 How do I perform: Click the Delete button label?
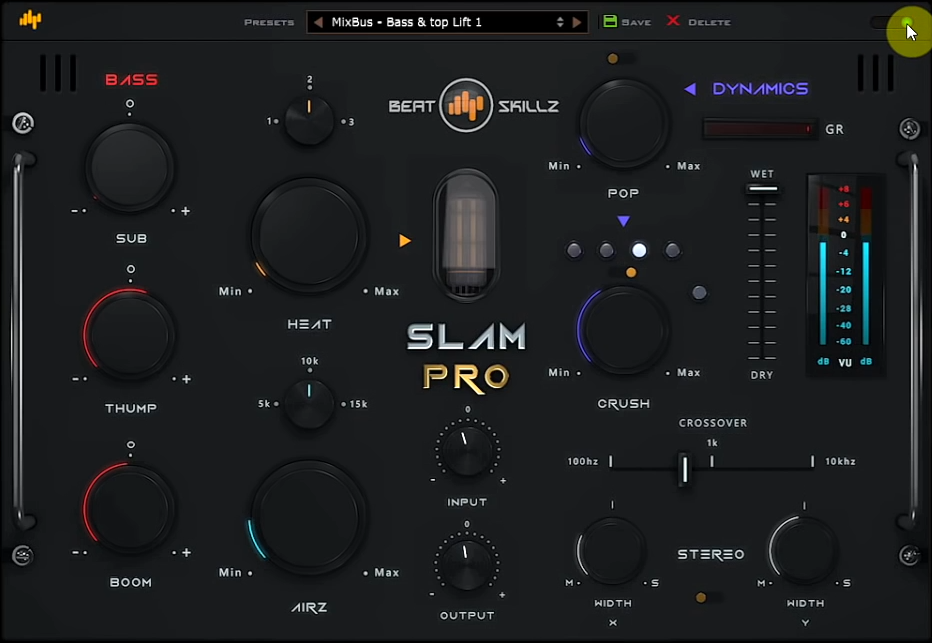709,23
